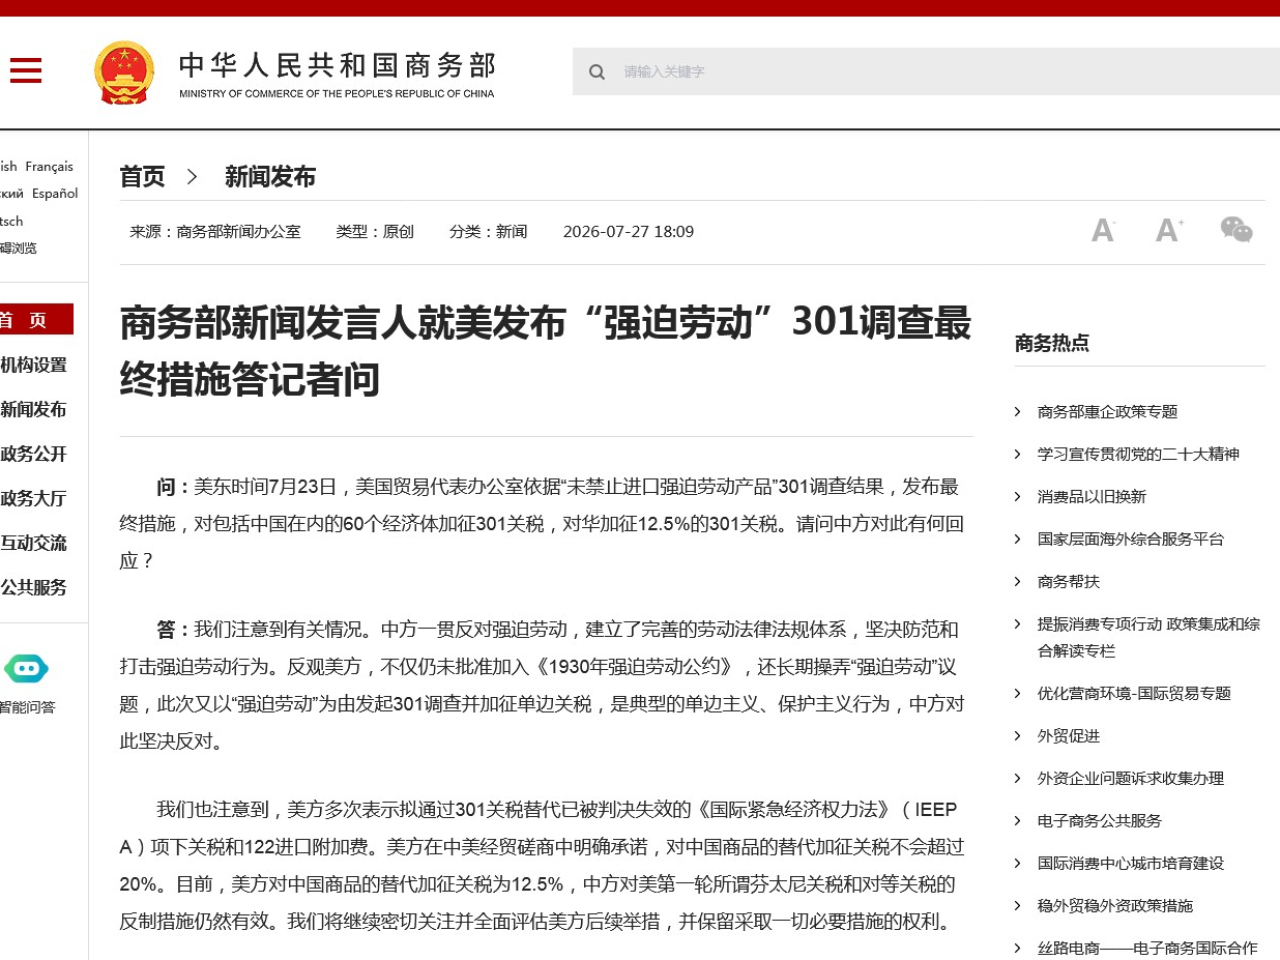
Task: Click the chevron beside 商务部惠企政策专题
Action: pyautogui.click(x=1017, y=412)
